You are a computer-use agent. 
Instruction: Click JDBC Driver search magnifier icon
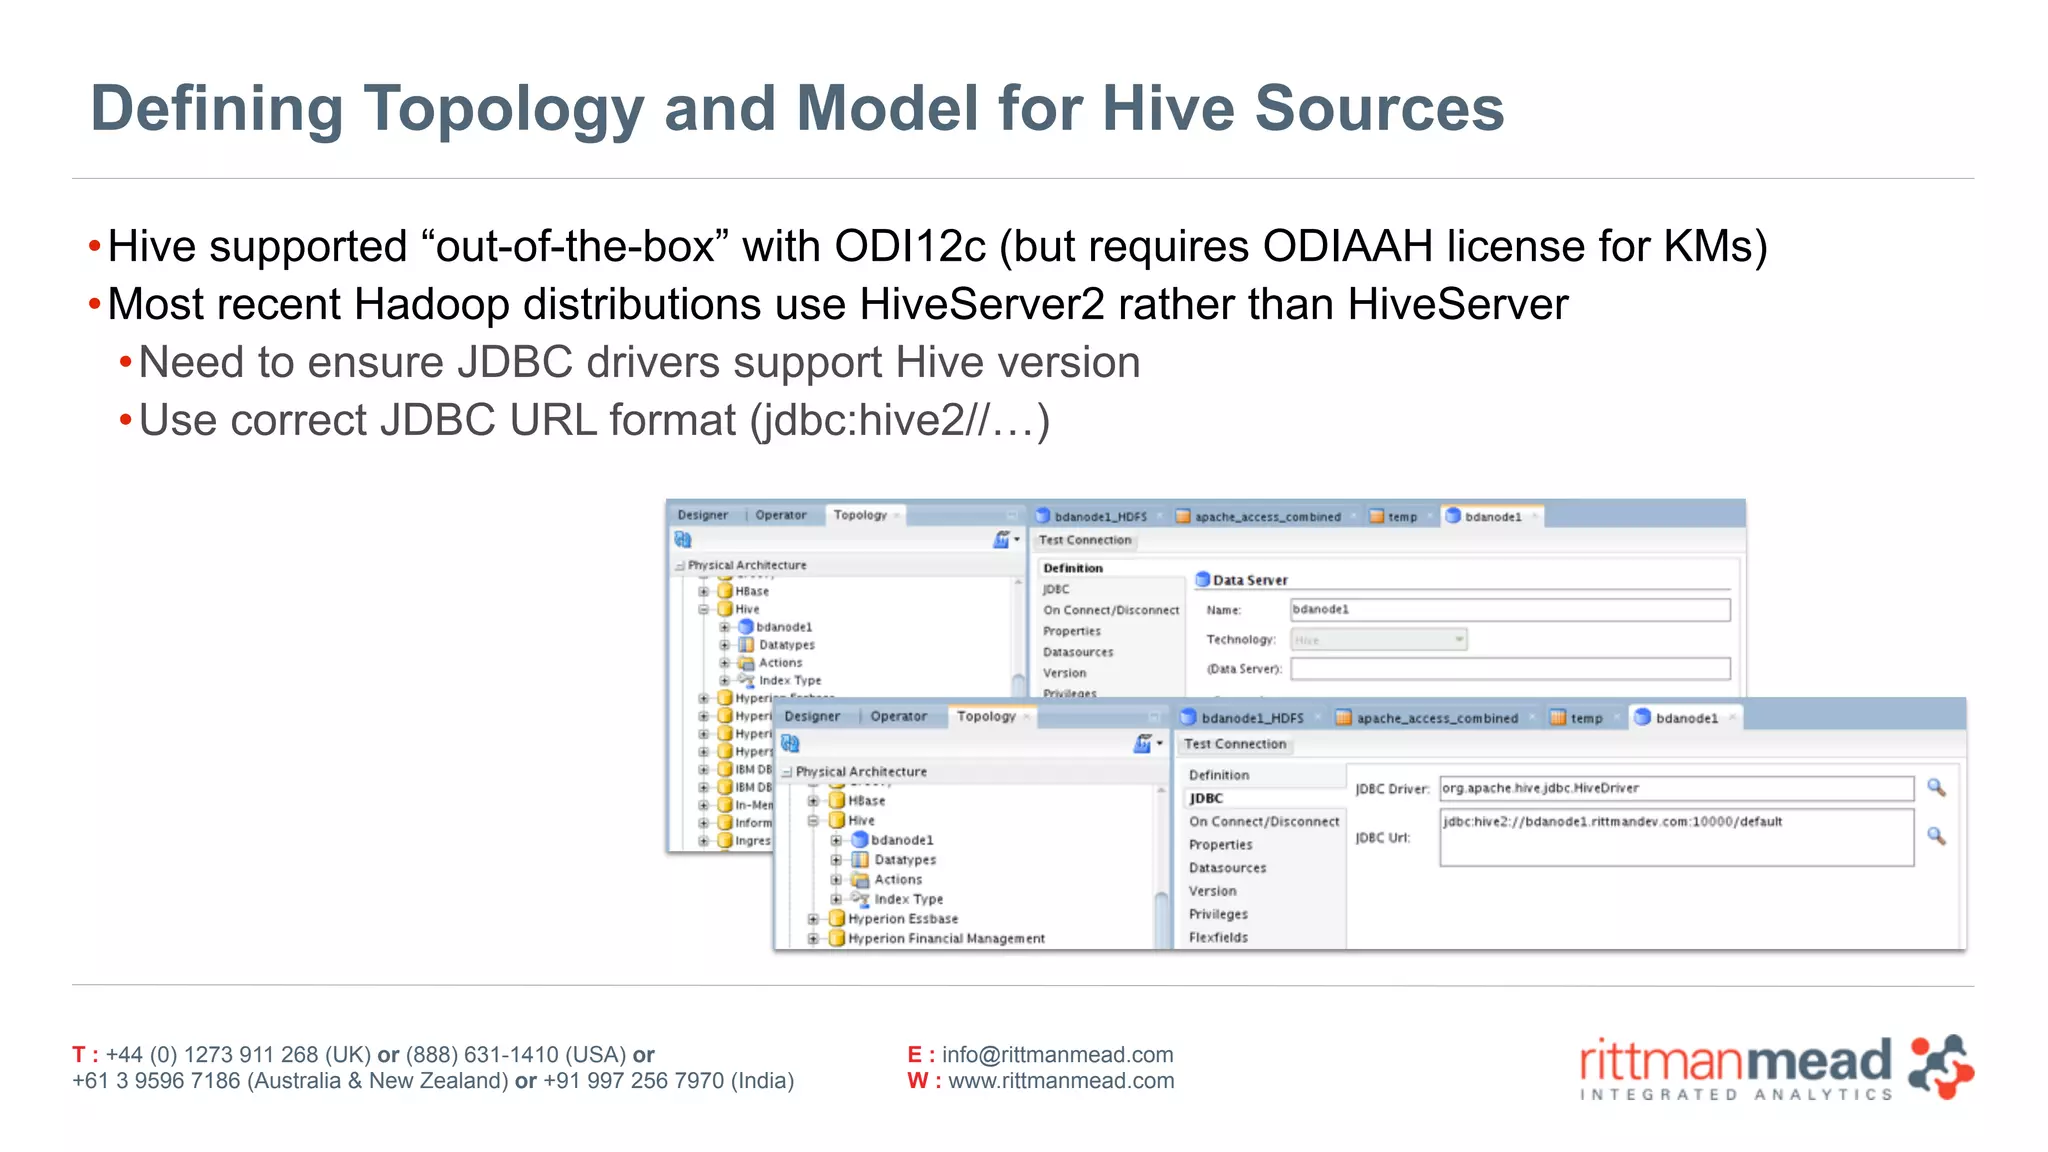pyautogui.click(x=1936, y=788)
